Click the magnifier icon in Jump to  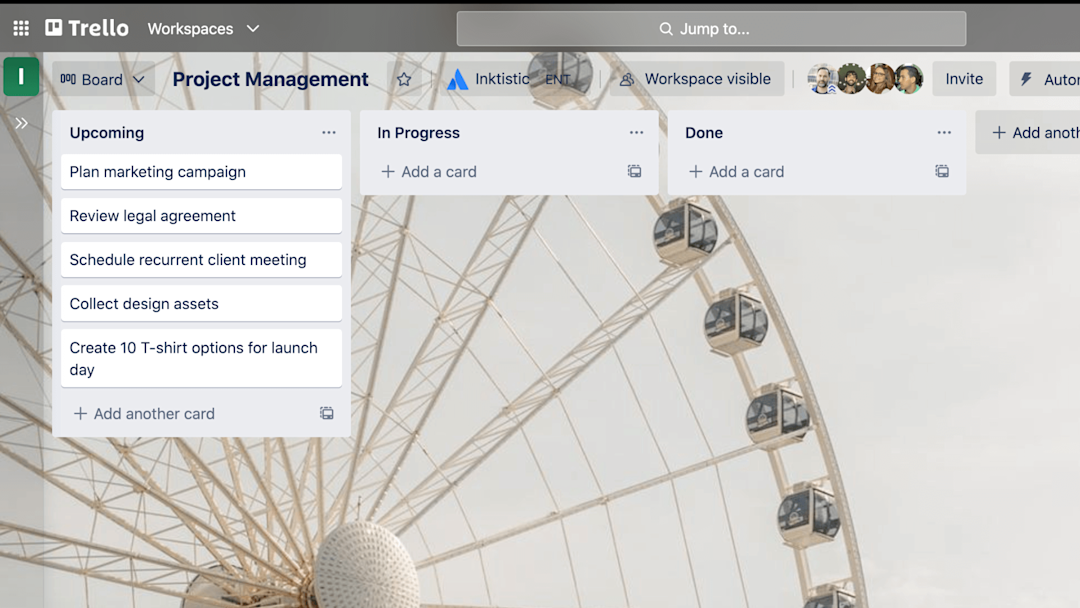tap(666, 29)
